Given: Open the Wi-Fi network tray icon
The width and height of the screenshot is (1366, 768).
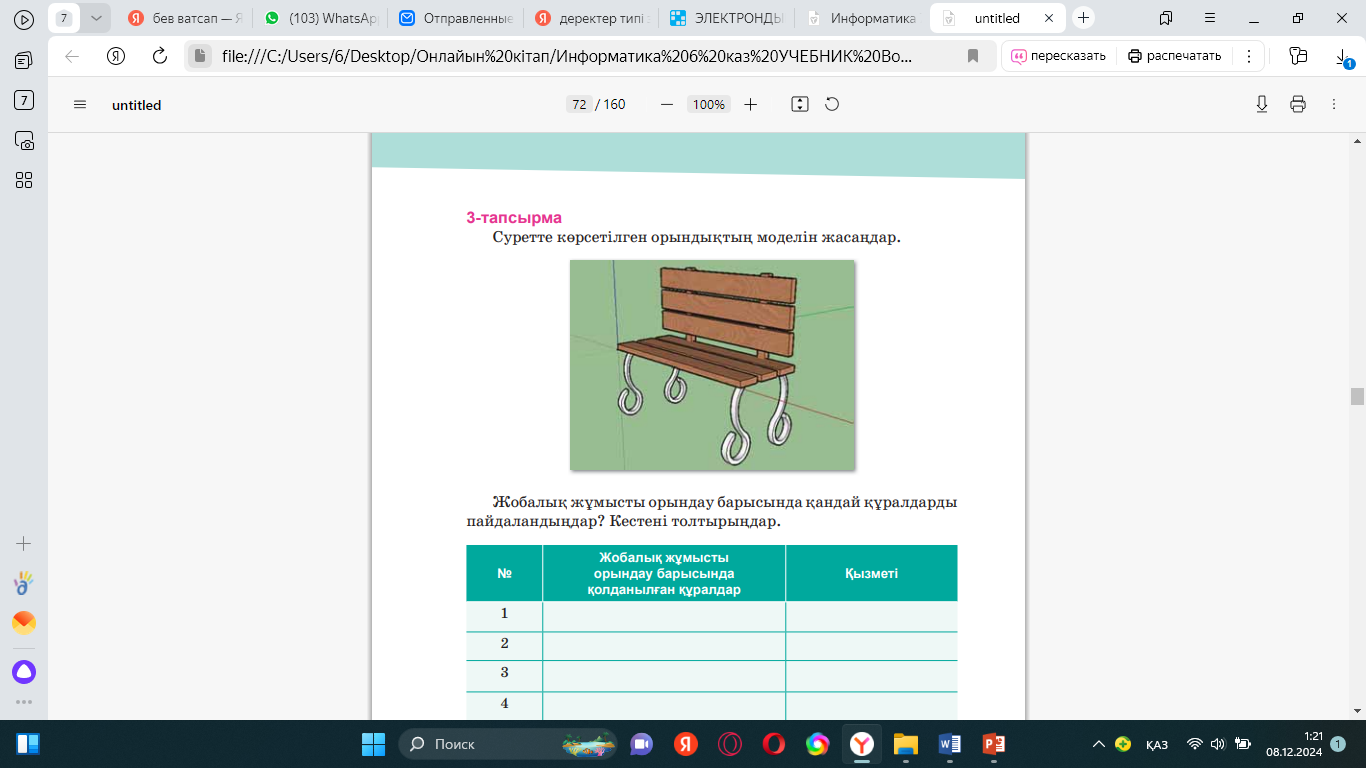Looking at the screenshot, I should (1194, 744).
